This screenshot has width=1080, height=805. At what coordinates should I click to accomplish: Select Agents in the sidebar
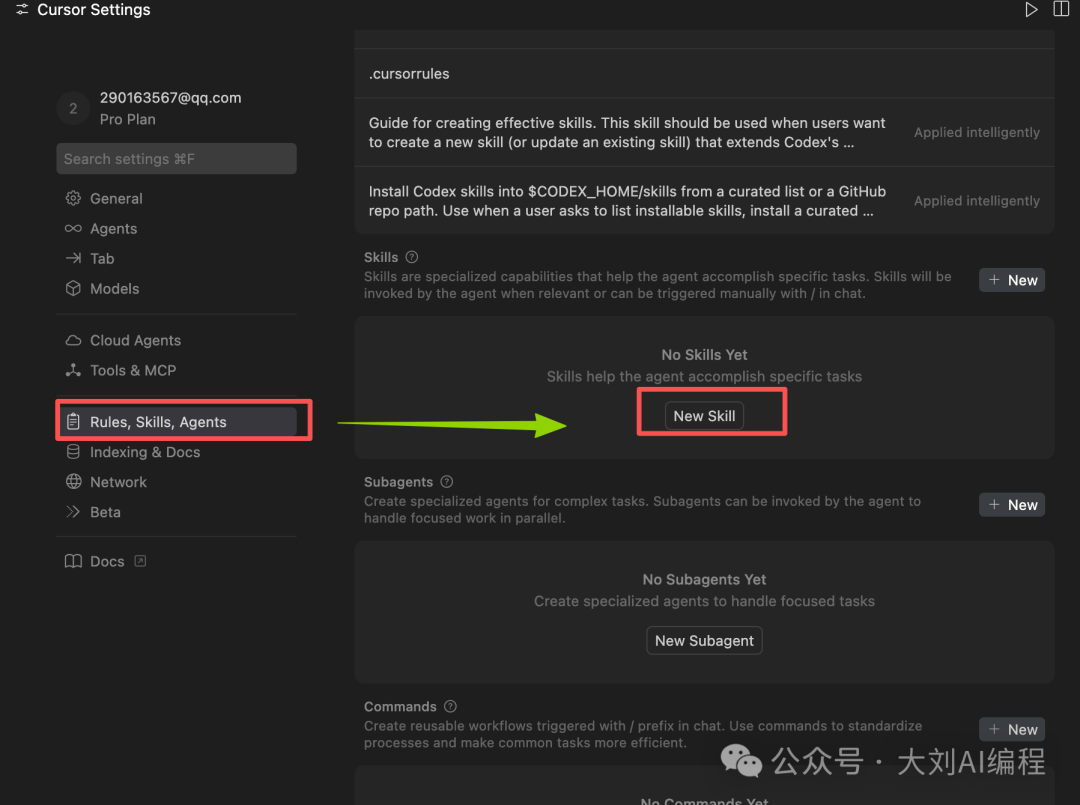pyautogui.click(x=113, y=228)
